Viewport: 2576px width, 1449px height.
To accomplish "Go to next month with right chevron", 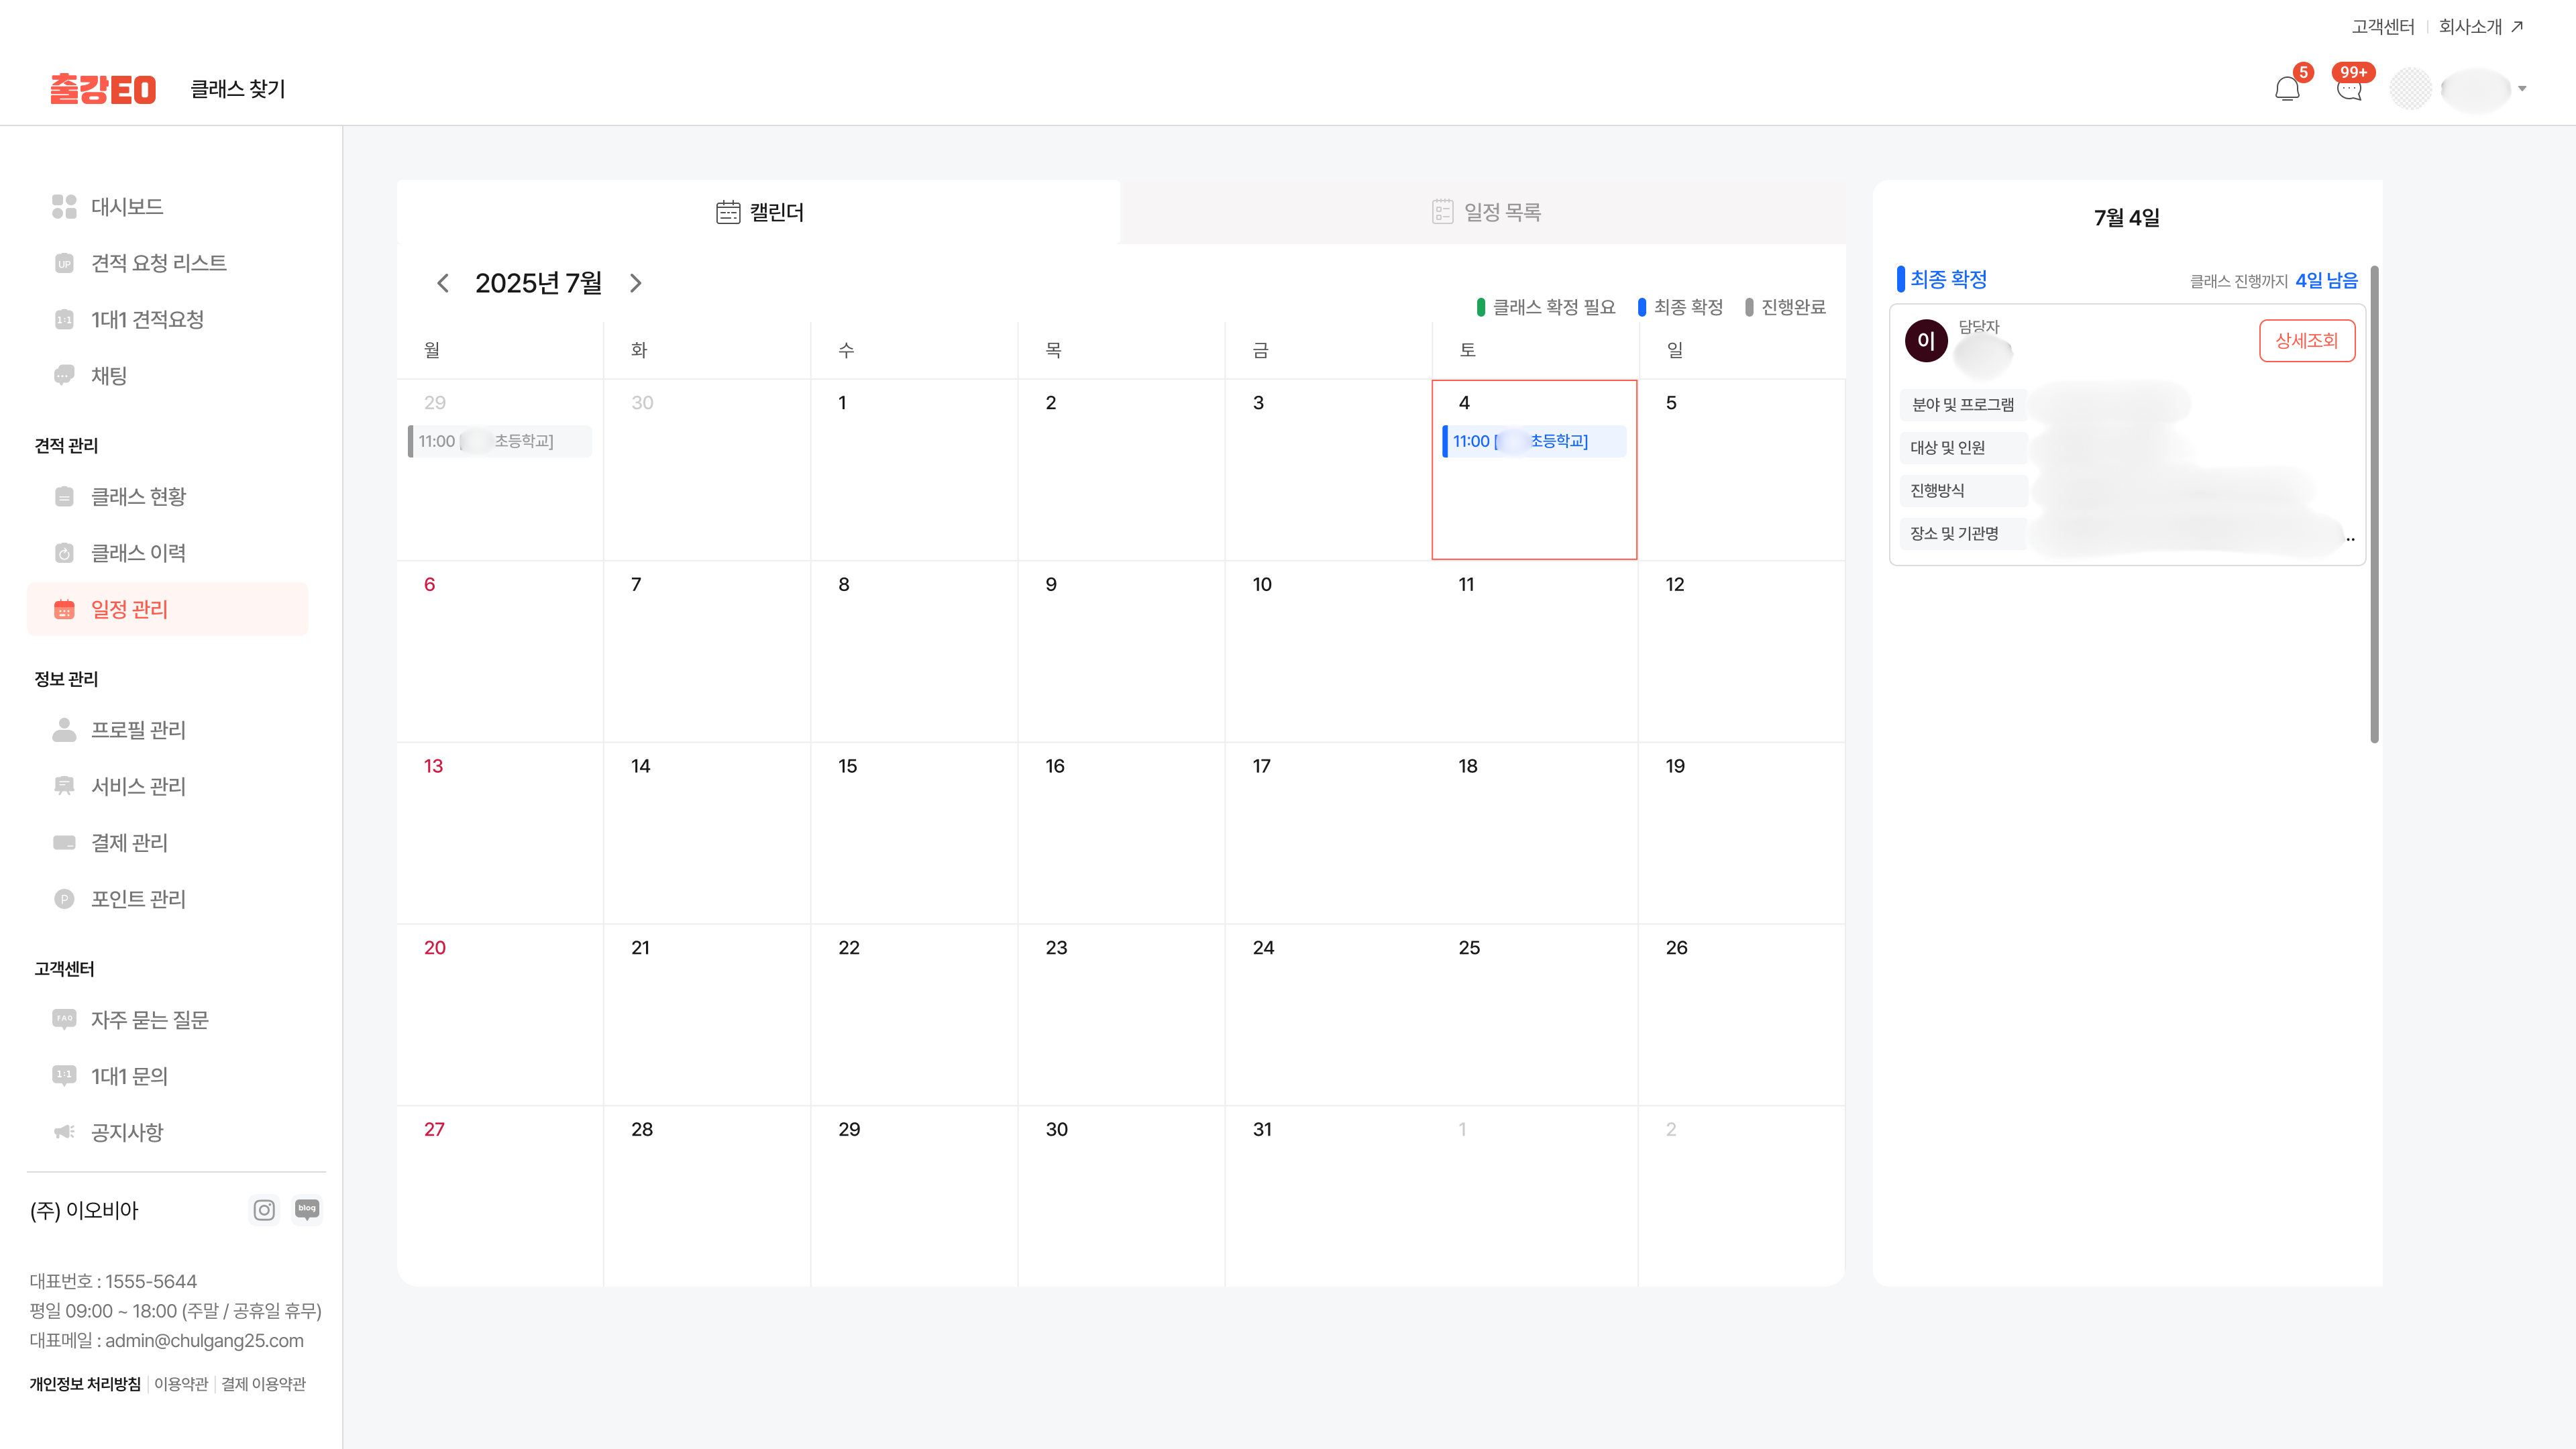I will (x=635, y=283).
